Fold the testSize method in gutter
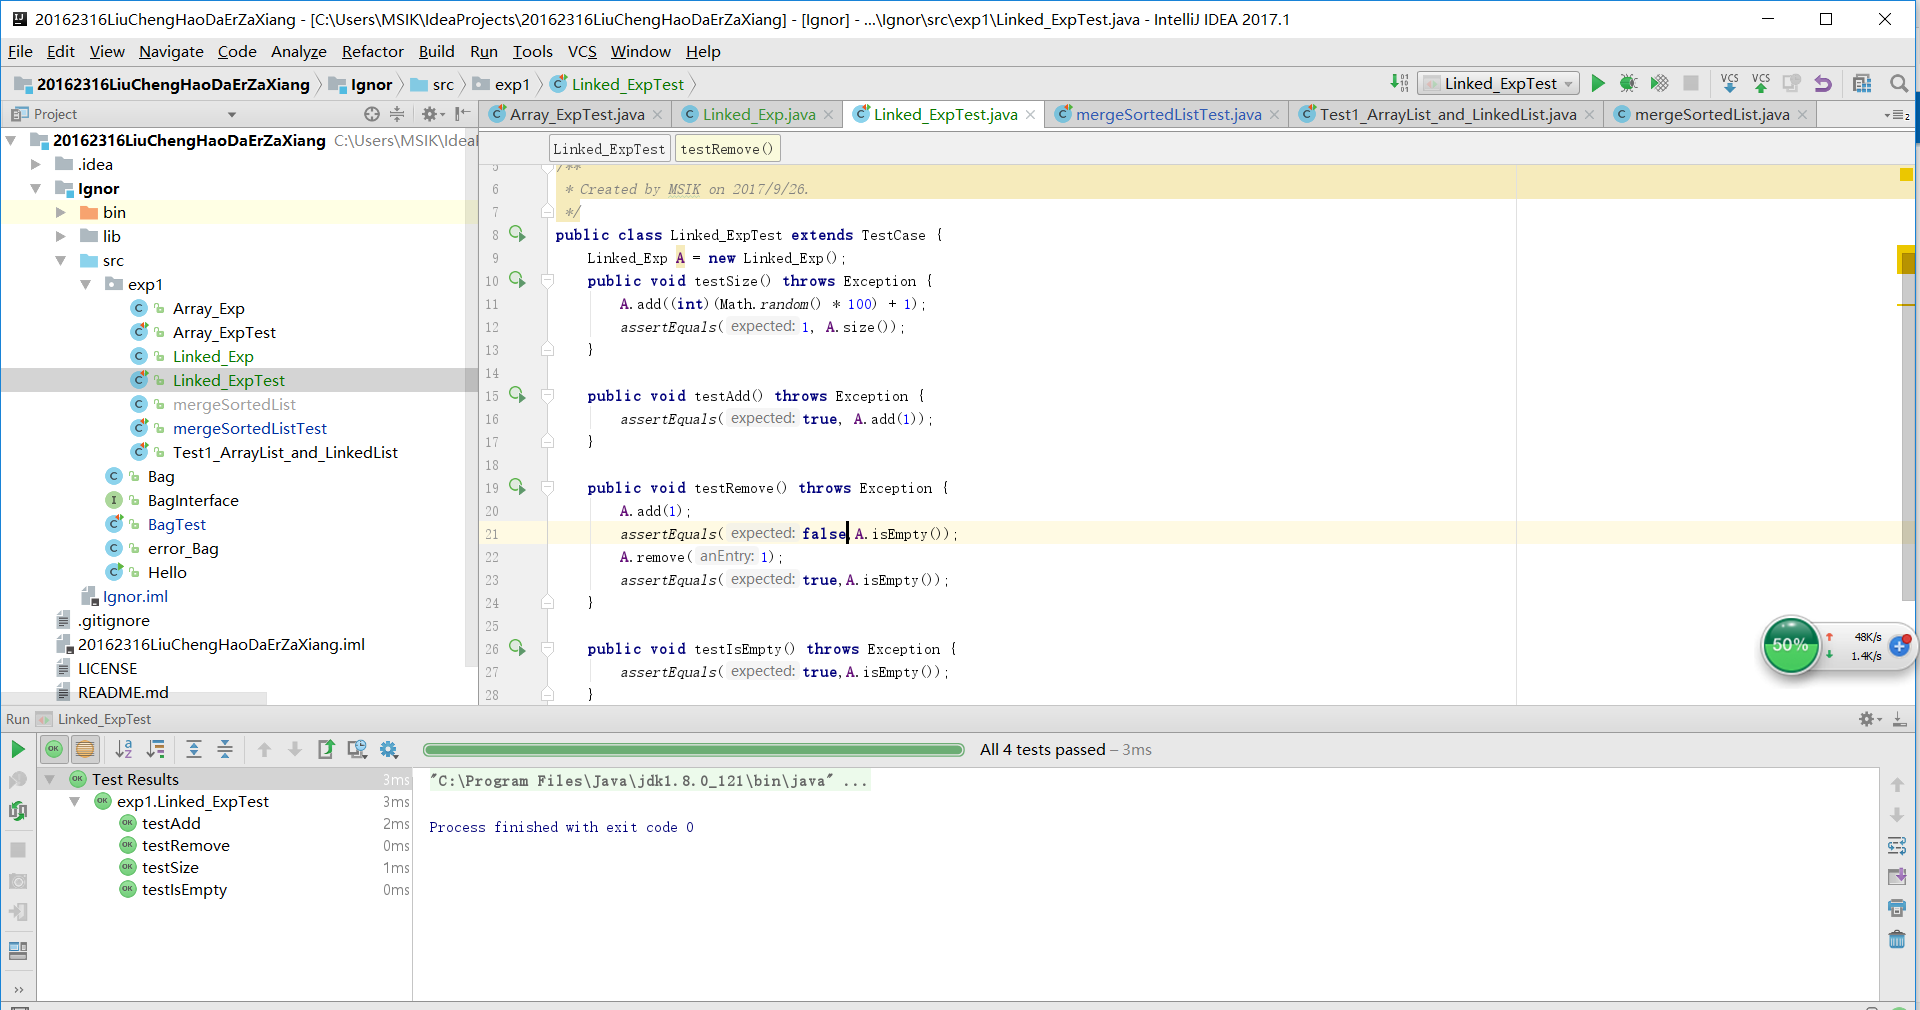The image size is (1920, 1010). (x=548, y=281)
